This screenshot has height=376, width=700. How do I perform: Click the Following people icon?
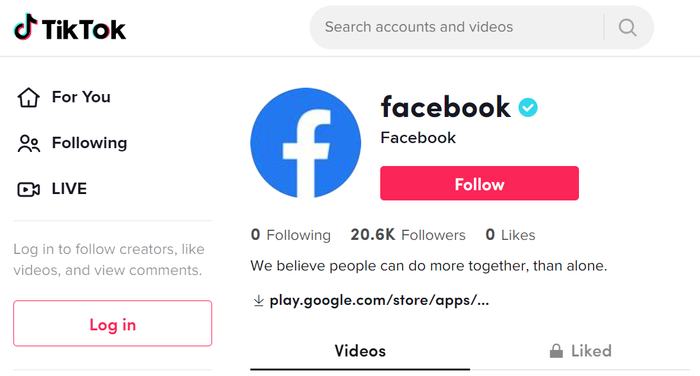click(x=29, y=143)
